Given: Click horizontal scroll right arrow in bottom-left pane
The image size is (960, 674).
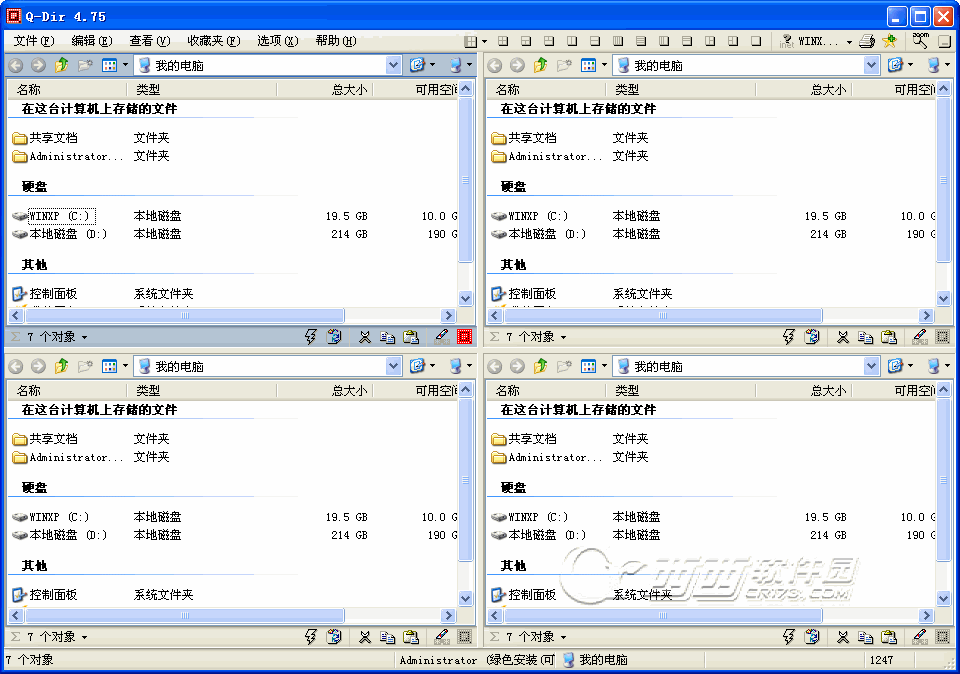Looking at the screenshot, I should pos(448,616).
